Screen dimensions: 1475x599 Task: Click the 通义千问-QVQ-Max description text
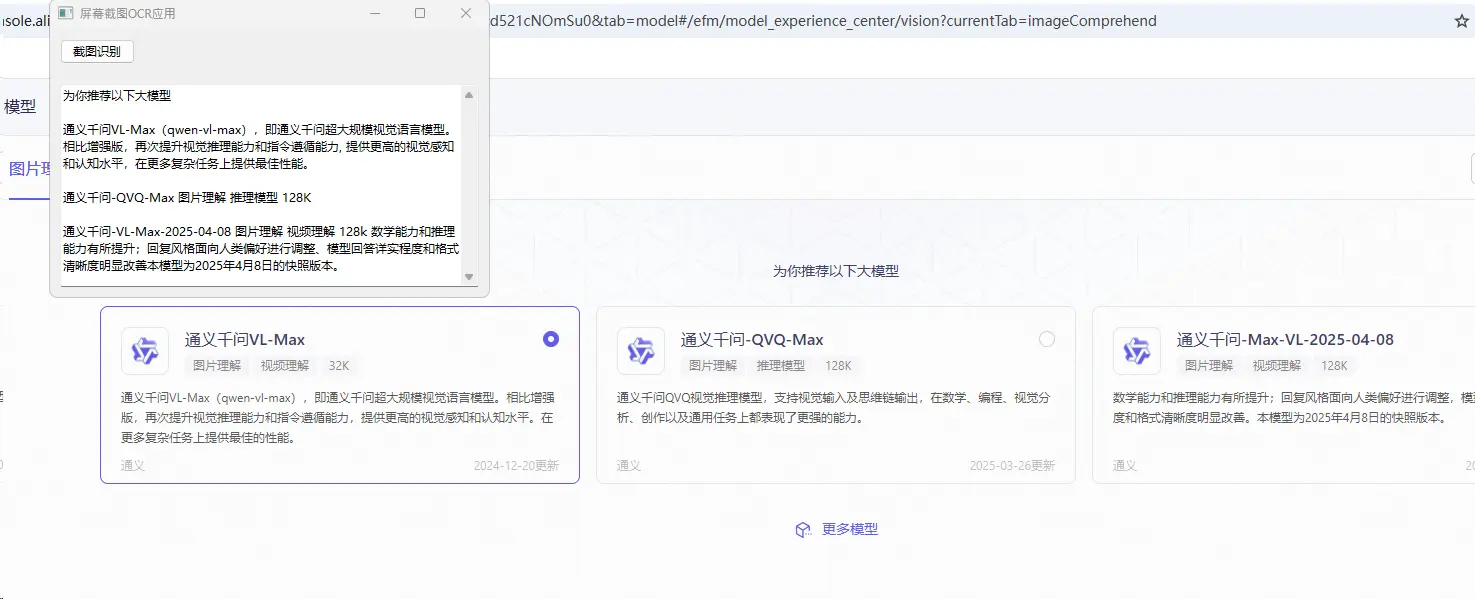tap(832, 407)
